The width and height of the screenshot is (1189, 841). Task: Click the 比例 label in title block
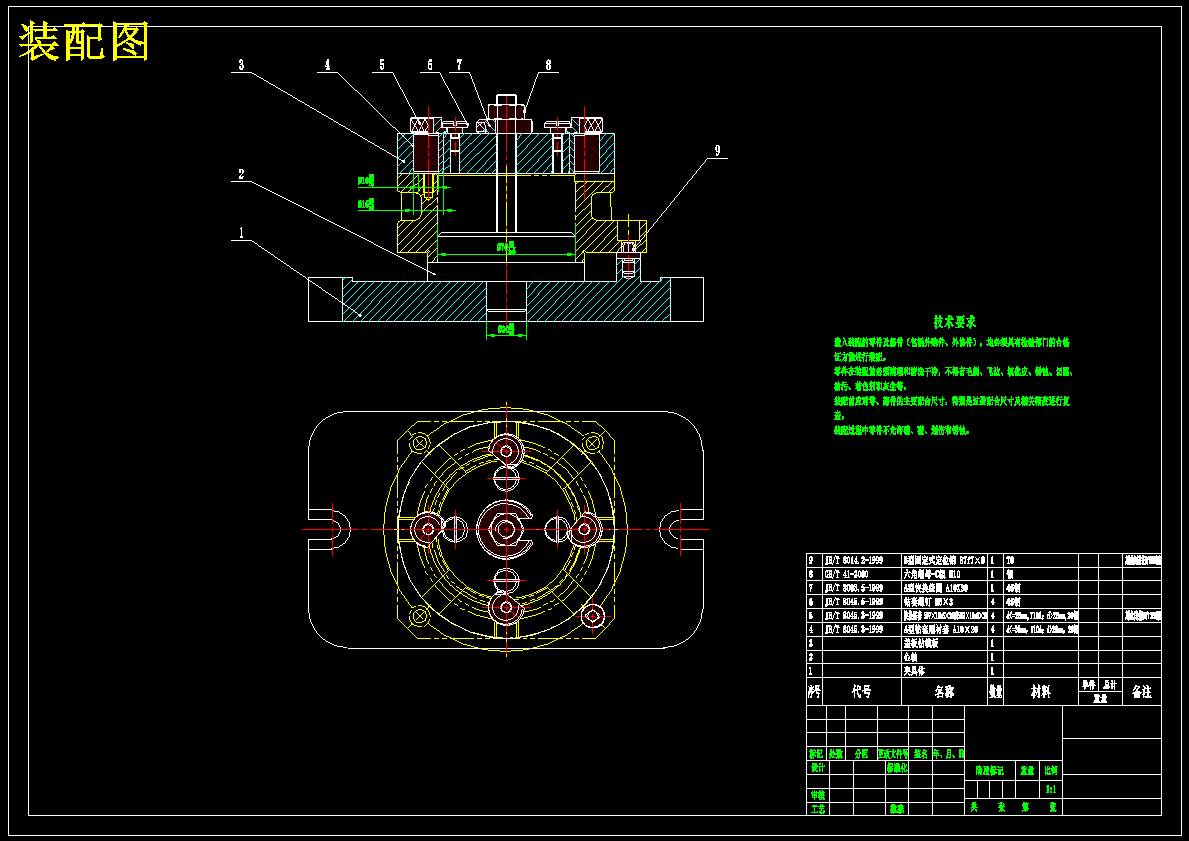1051,770
